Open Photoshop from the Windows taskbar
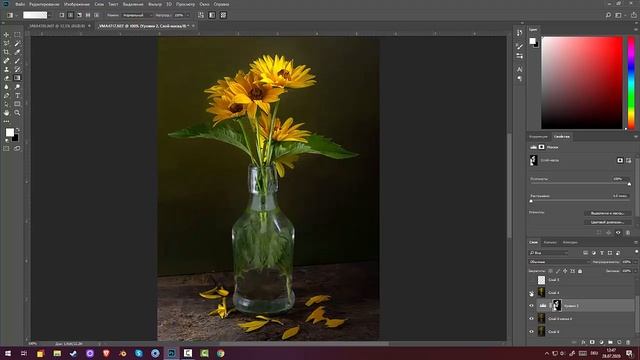This screenshot has width=640, height=360. coord(171,353)
